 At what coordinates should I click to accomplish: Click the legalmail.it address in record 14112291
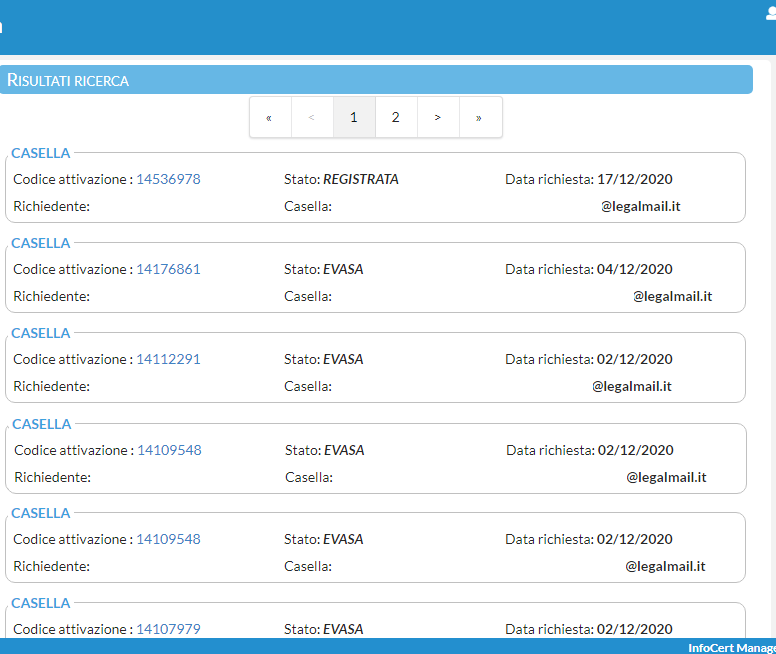click(x=631, y=386)
